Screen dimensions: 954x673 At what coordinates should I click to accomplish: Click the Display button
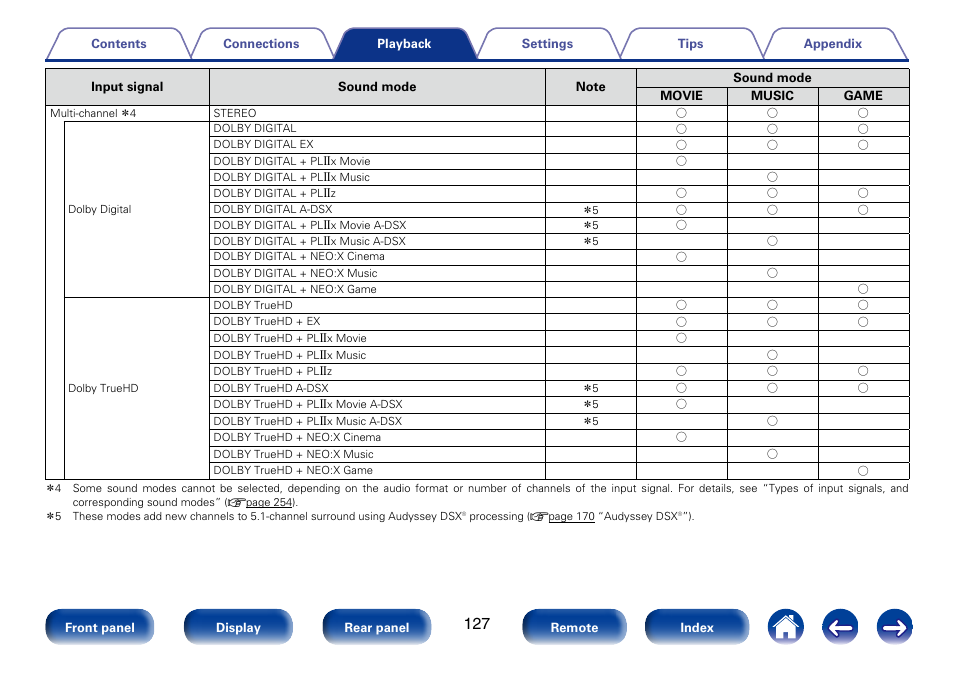coord(238,627)
